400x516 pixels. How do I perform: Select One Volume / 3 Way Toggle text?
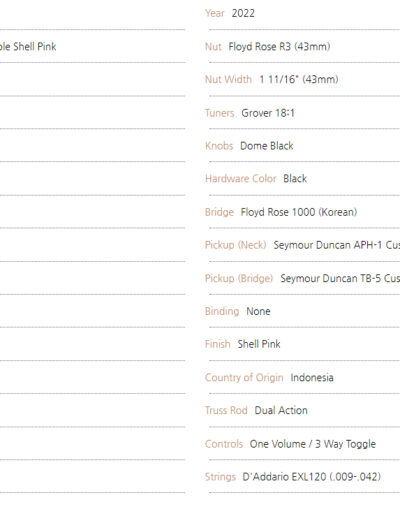point(313,444)
